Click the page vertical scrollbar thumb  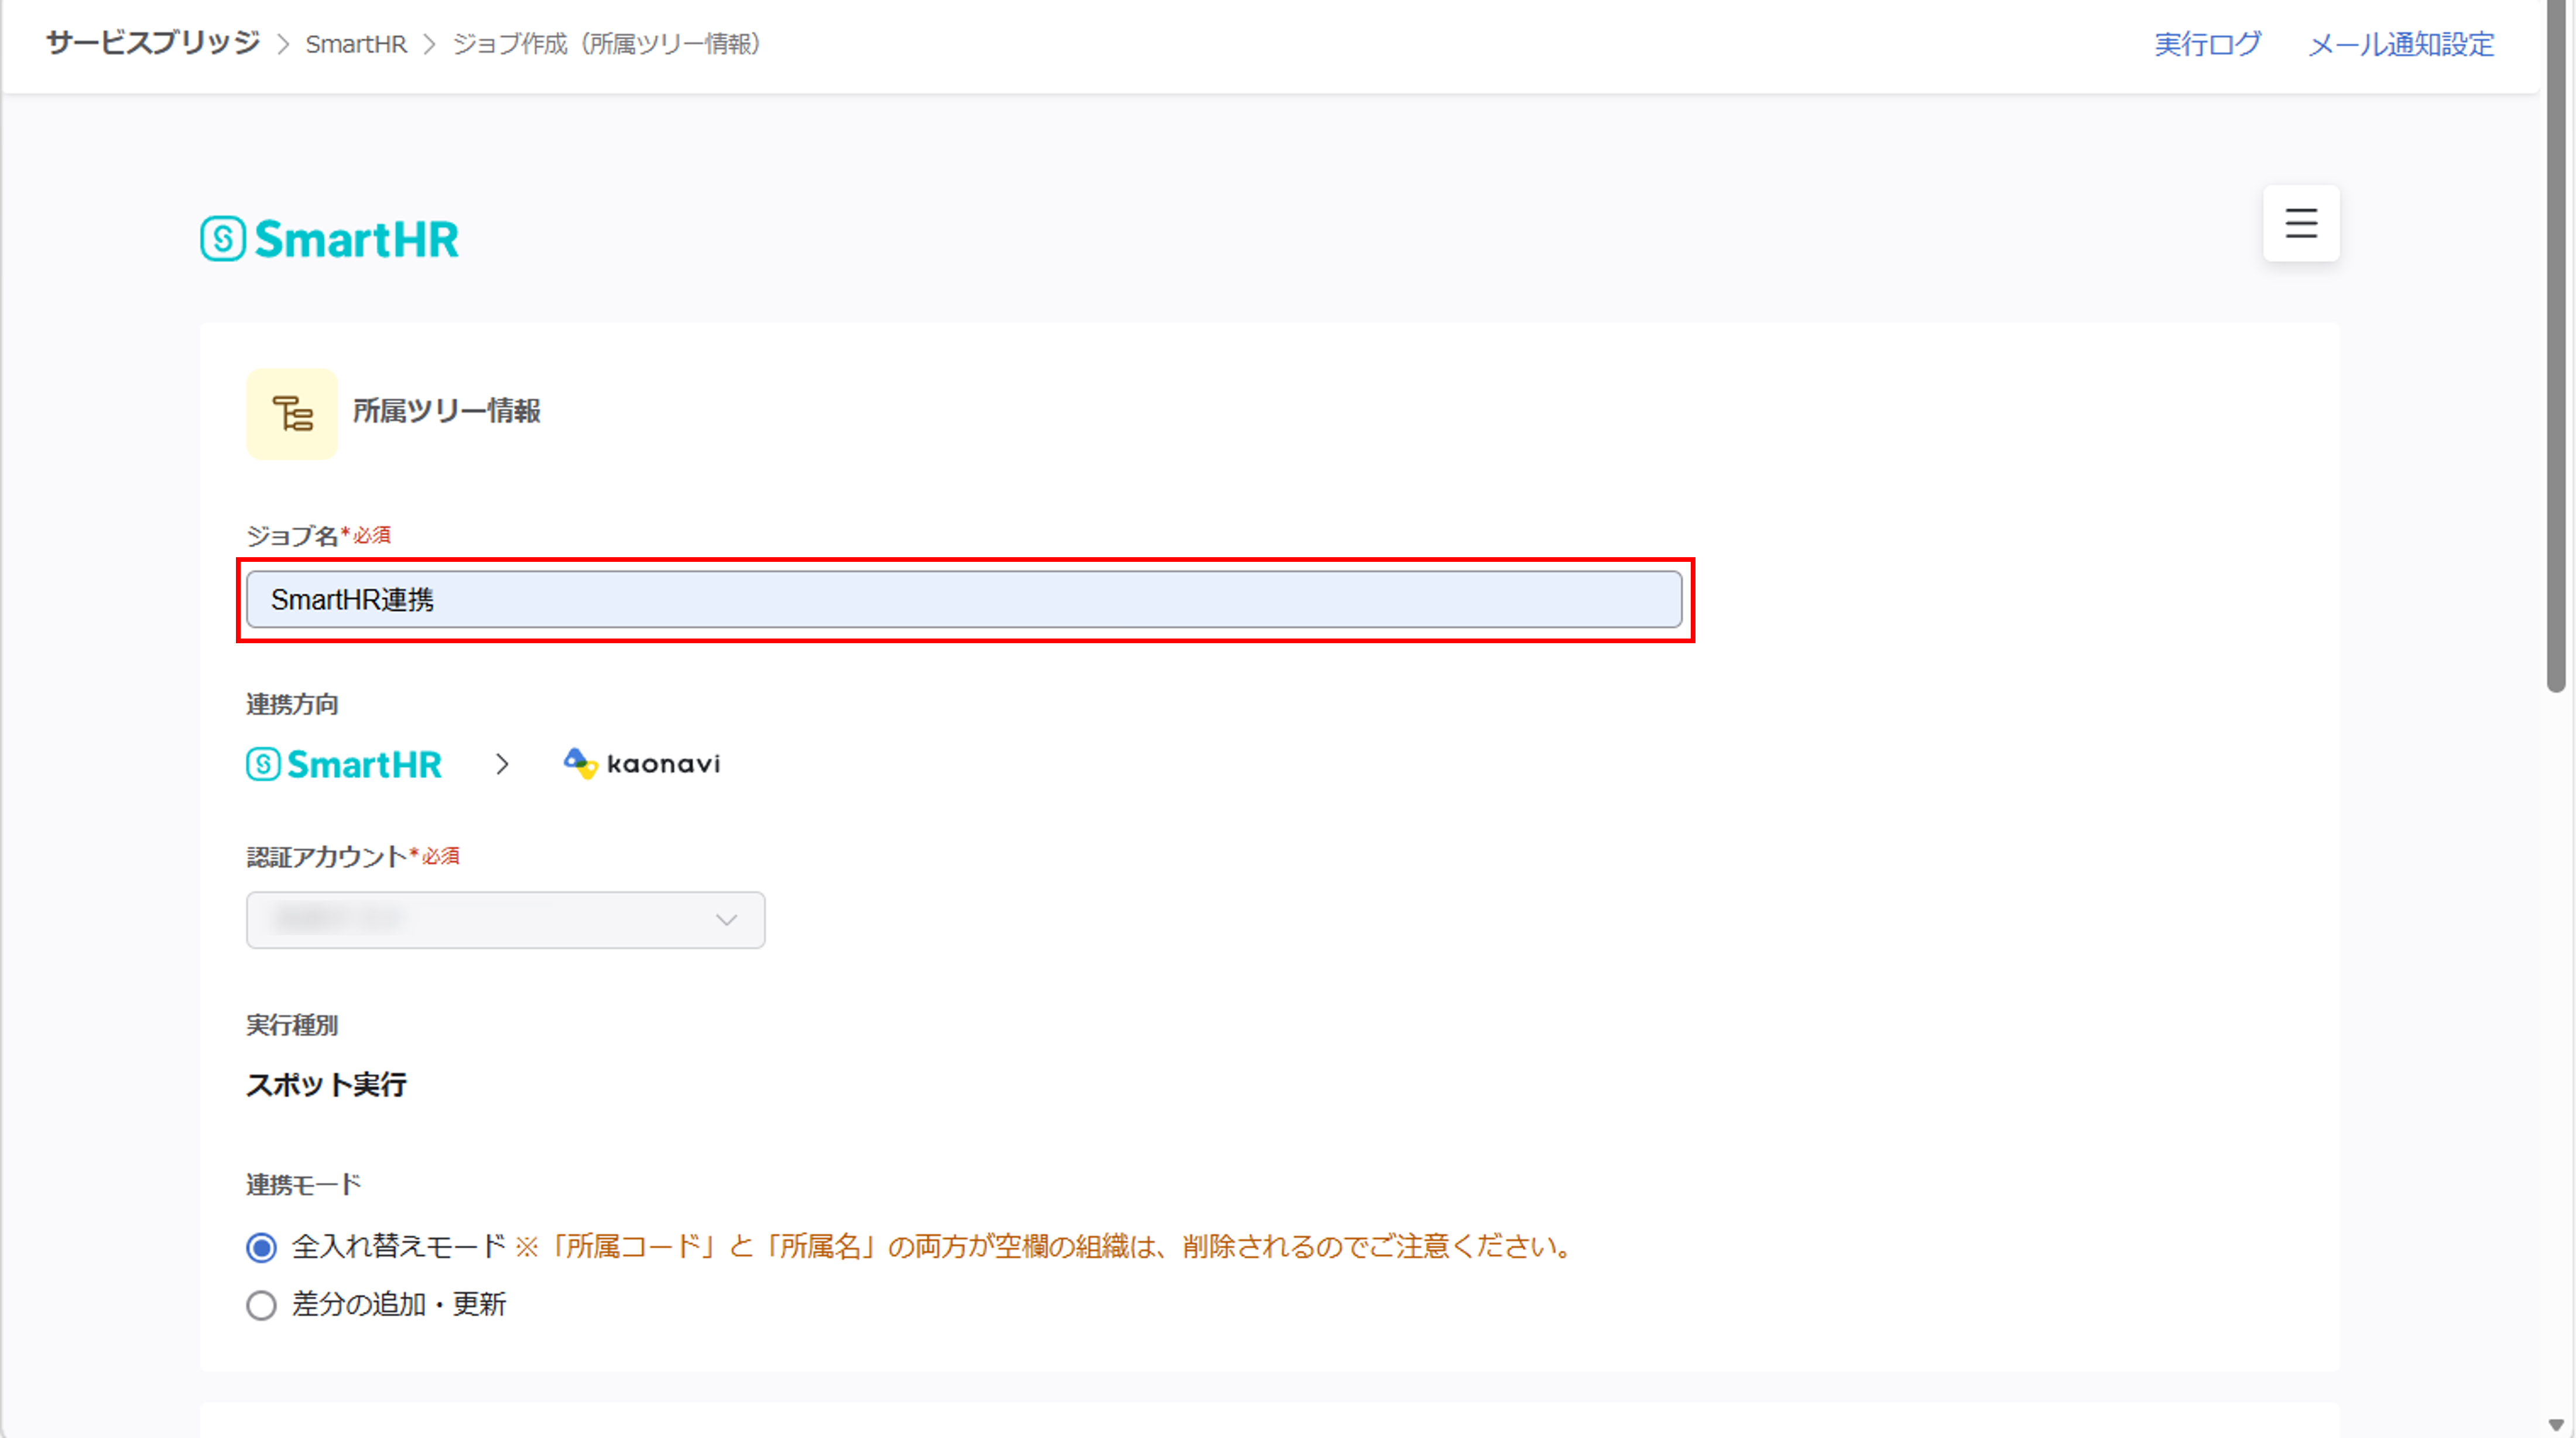[x=2556, y=346]
